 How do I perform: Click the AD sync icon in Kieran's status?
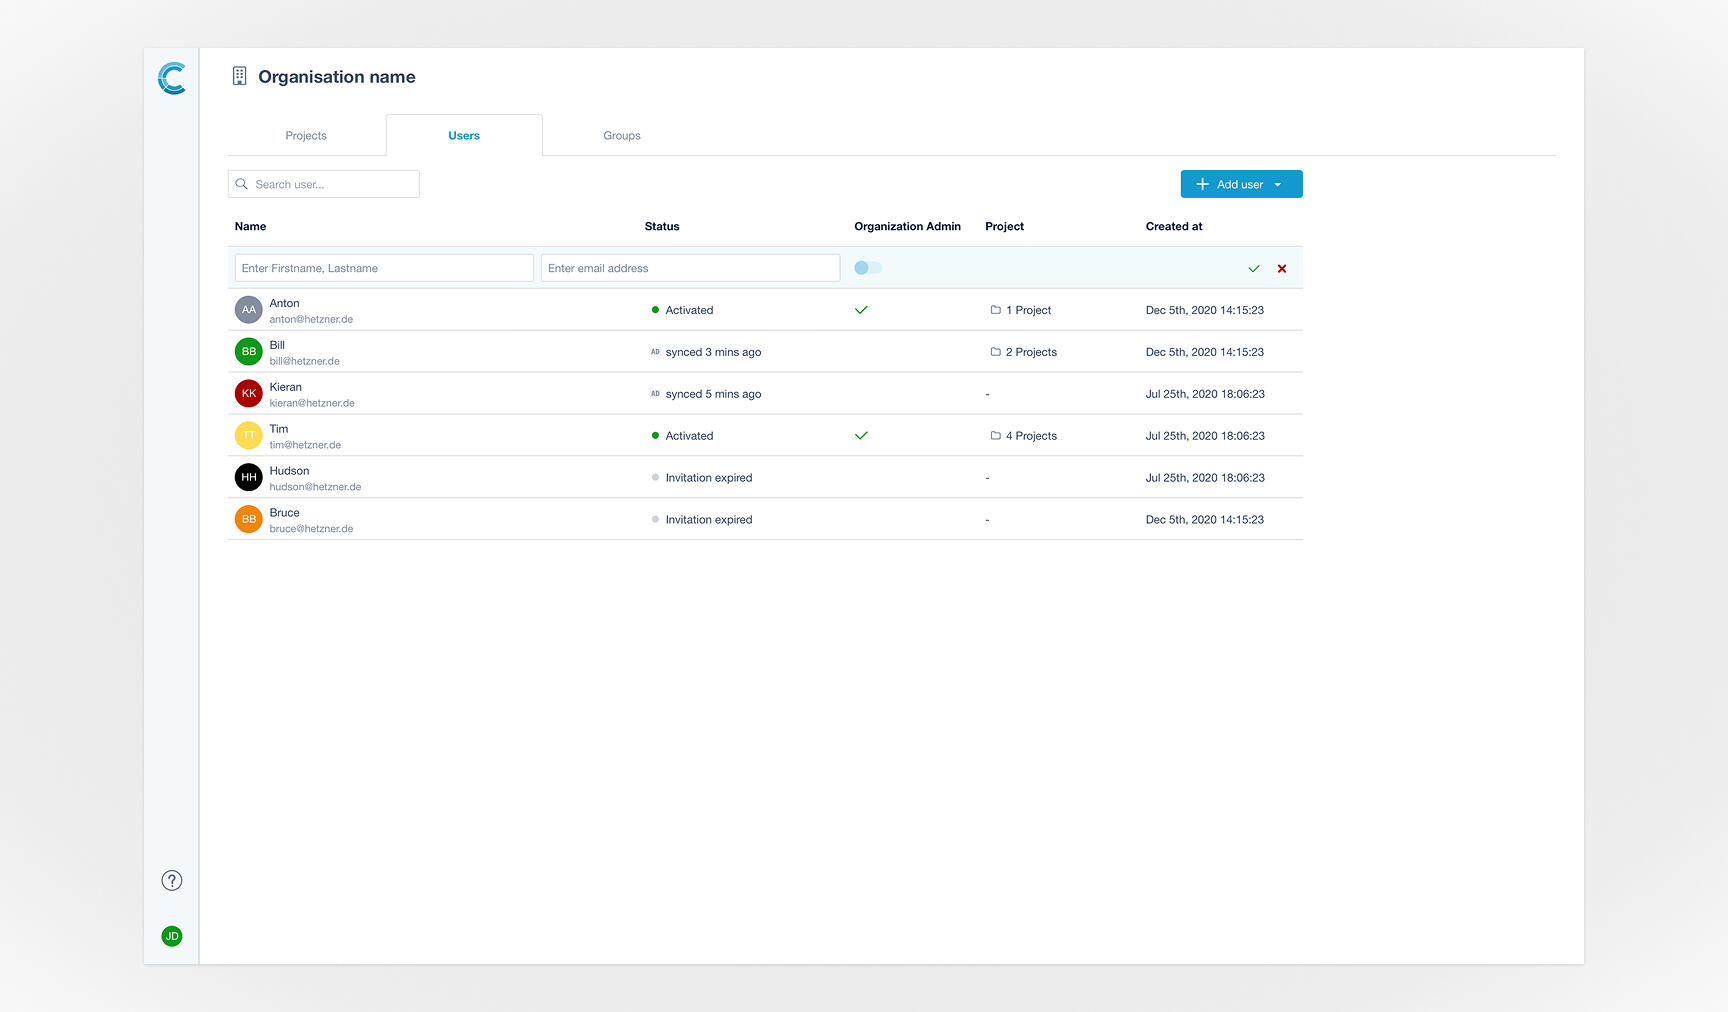pyautogui.click(x=655, y=393)
